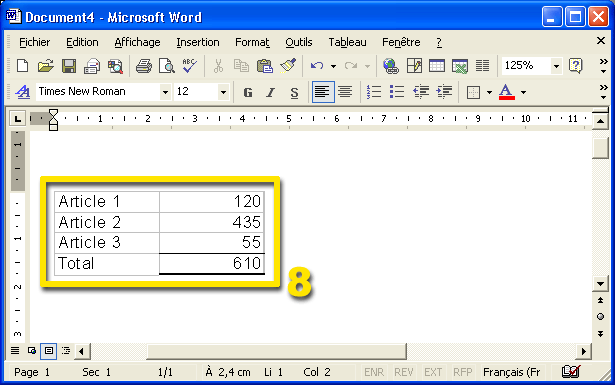
Task: Toggle align left
Action: pos(323,92)
